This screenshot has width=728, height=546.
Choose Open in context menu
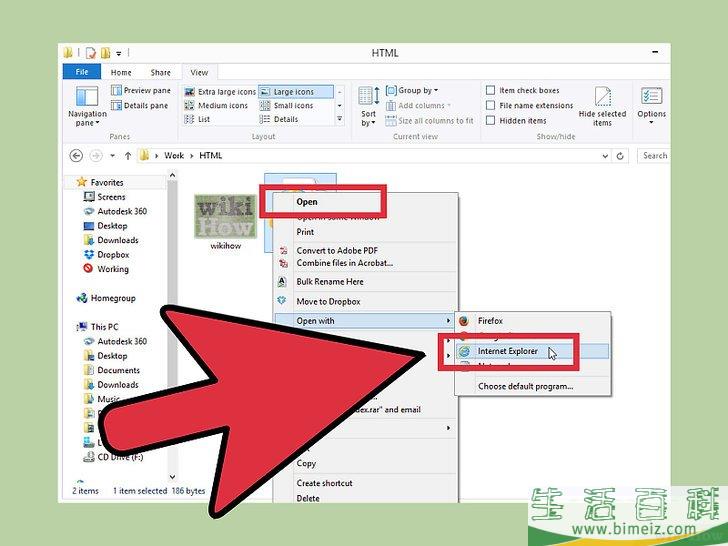[x=307, y=202]
